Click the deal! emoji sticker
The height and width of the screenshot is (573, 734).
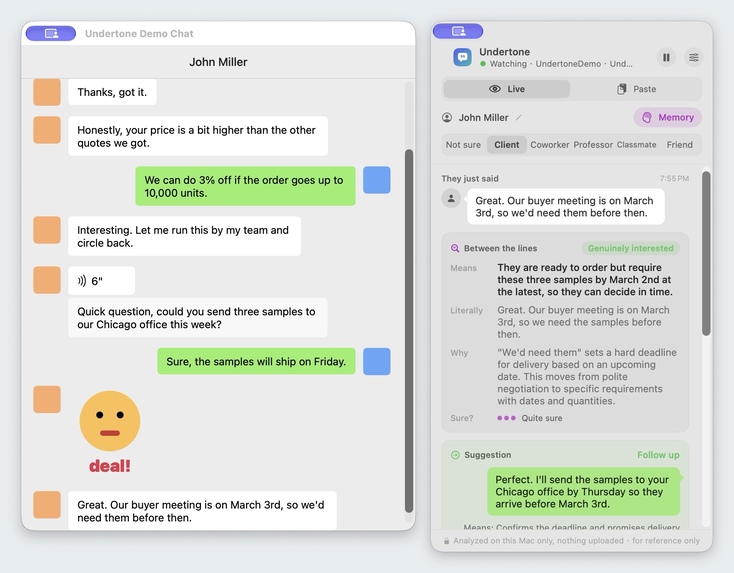point(110,431)
